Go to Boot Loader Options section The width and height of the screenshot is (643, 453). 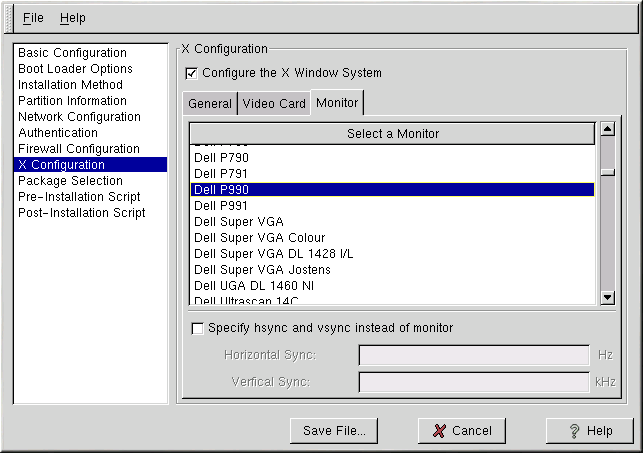(x=75, y=69)
